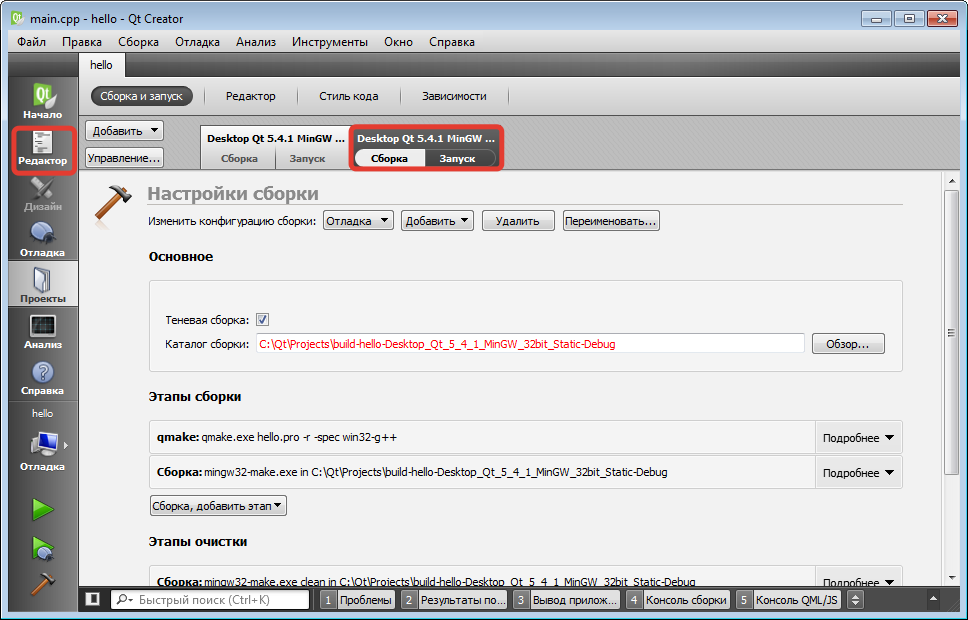968x620 pixels.
Task: Open quick search magnifier dropdown
Action: pos(124,600)
